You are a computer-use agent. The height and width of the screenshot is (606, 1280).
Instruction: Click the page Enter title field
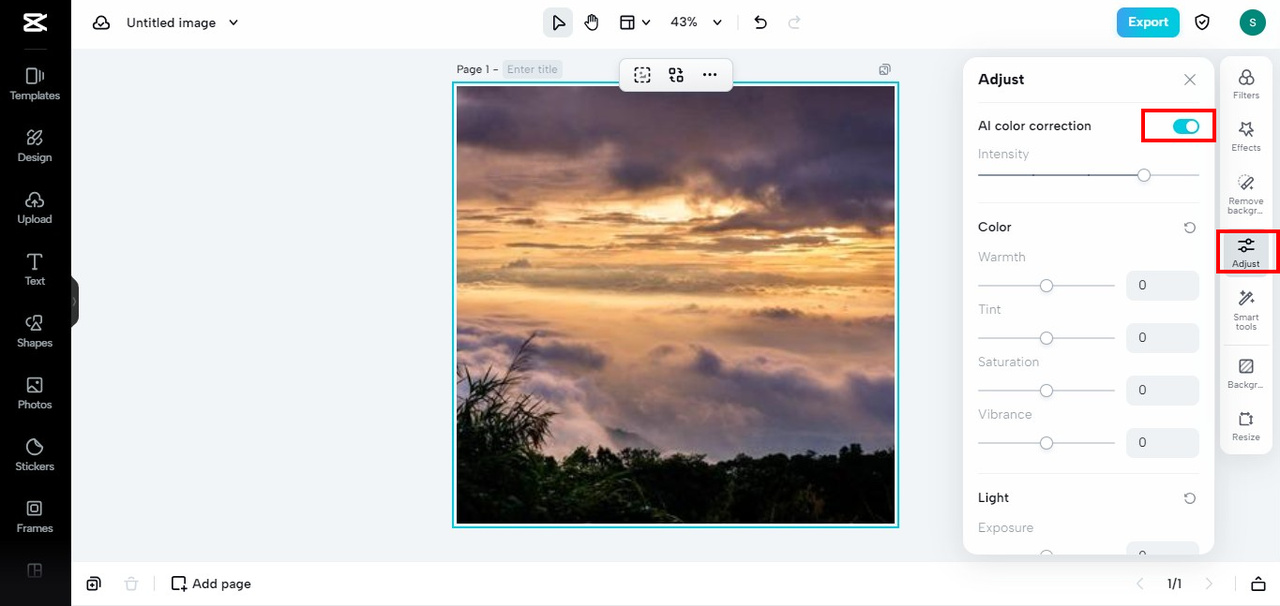pos(532,70)
